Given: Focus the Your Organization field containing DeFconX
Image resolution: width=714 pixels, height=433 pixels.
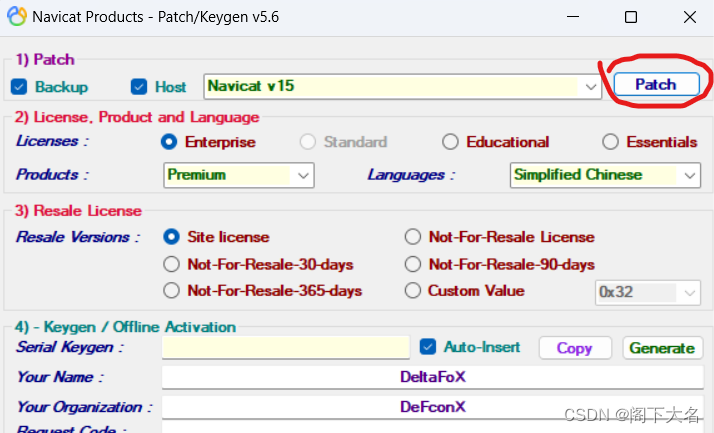Looking at the screenshot, I should tap(433, 407).
